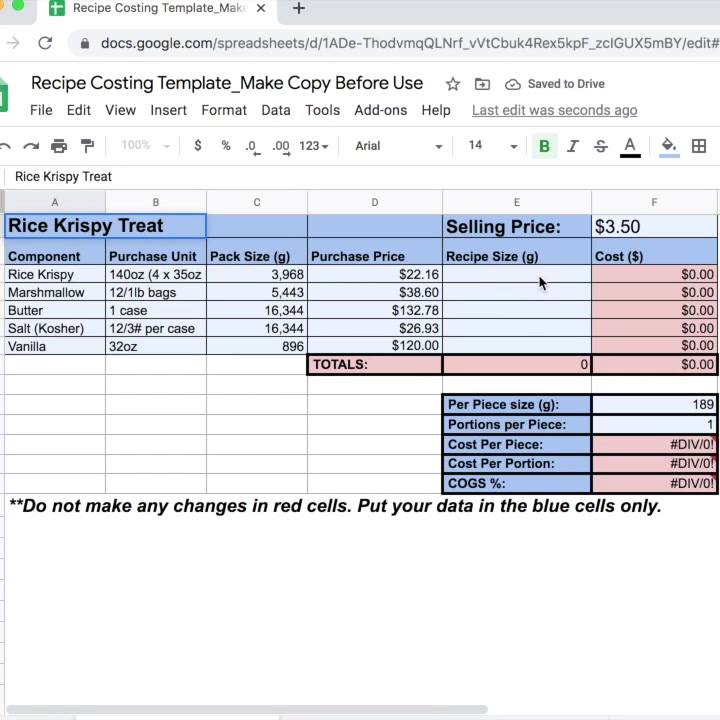Screen dimensions: 720x720
Task: Apply percent format icon
Action: pos(225,146)
